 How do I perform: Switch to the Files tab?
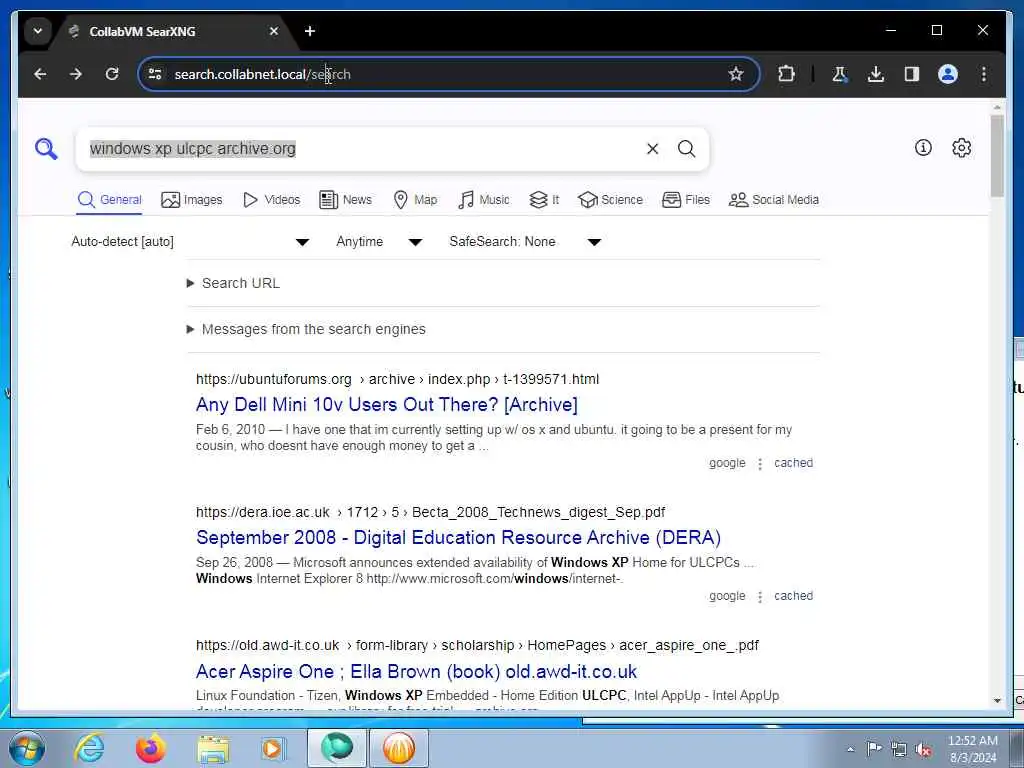[x=686, y=200]
